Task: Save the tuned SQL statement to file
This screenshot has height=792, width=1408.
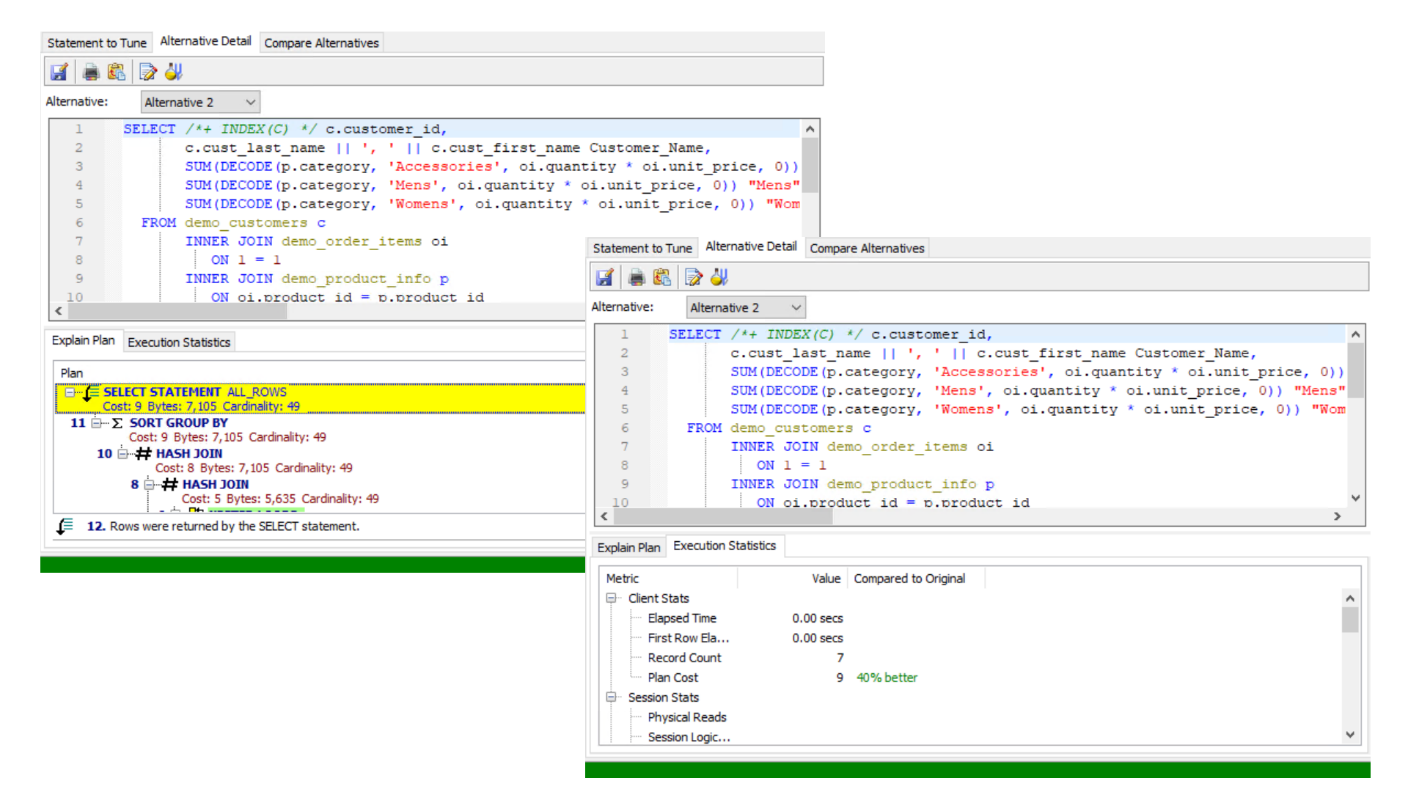Action: (x=604, y=277)
